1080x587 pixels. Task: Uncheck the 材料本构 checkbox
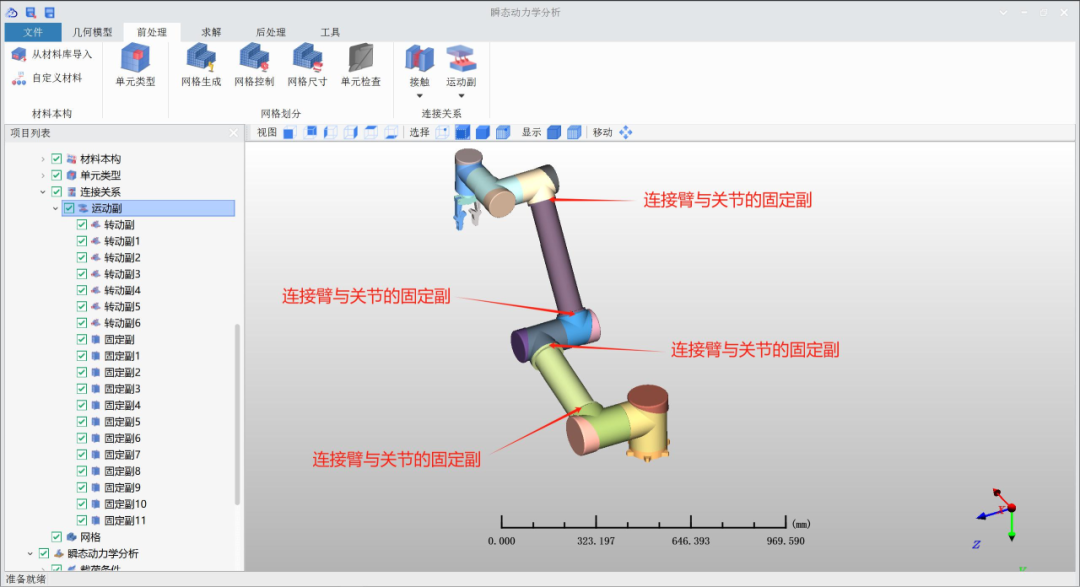click(56, 158)
